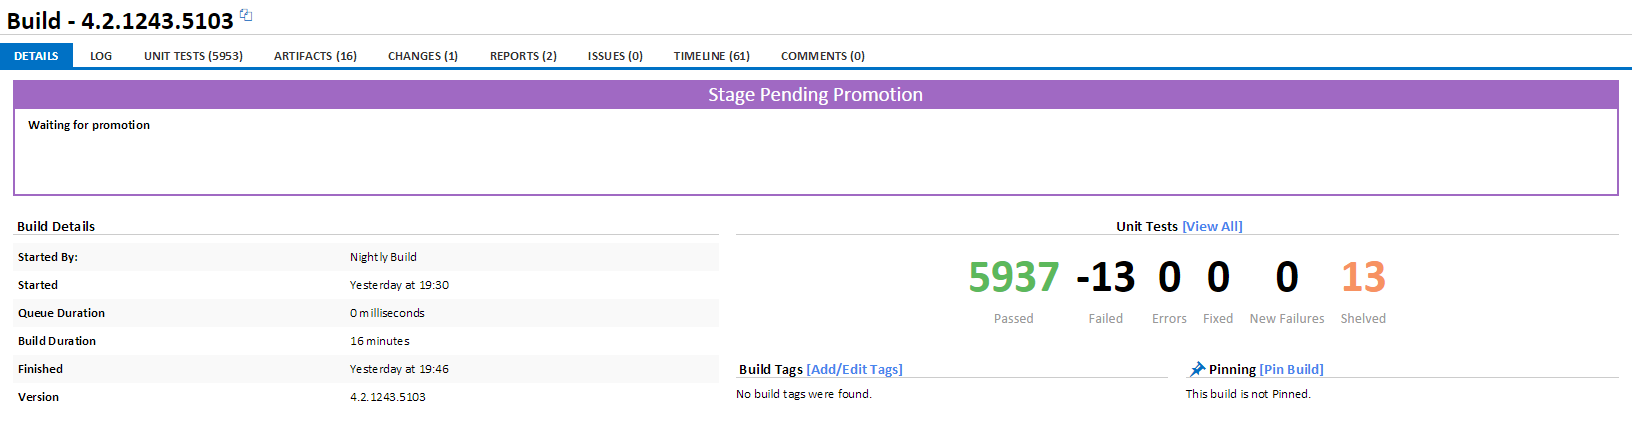View the Timeline (61) tab

(711, 56)
